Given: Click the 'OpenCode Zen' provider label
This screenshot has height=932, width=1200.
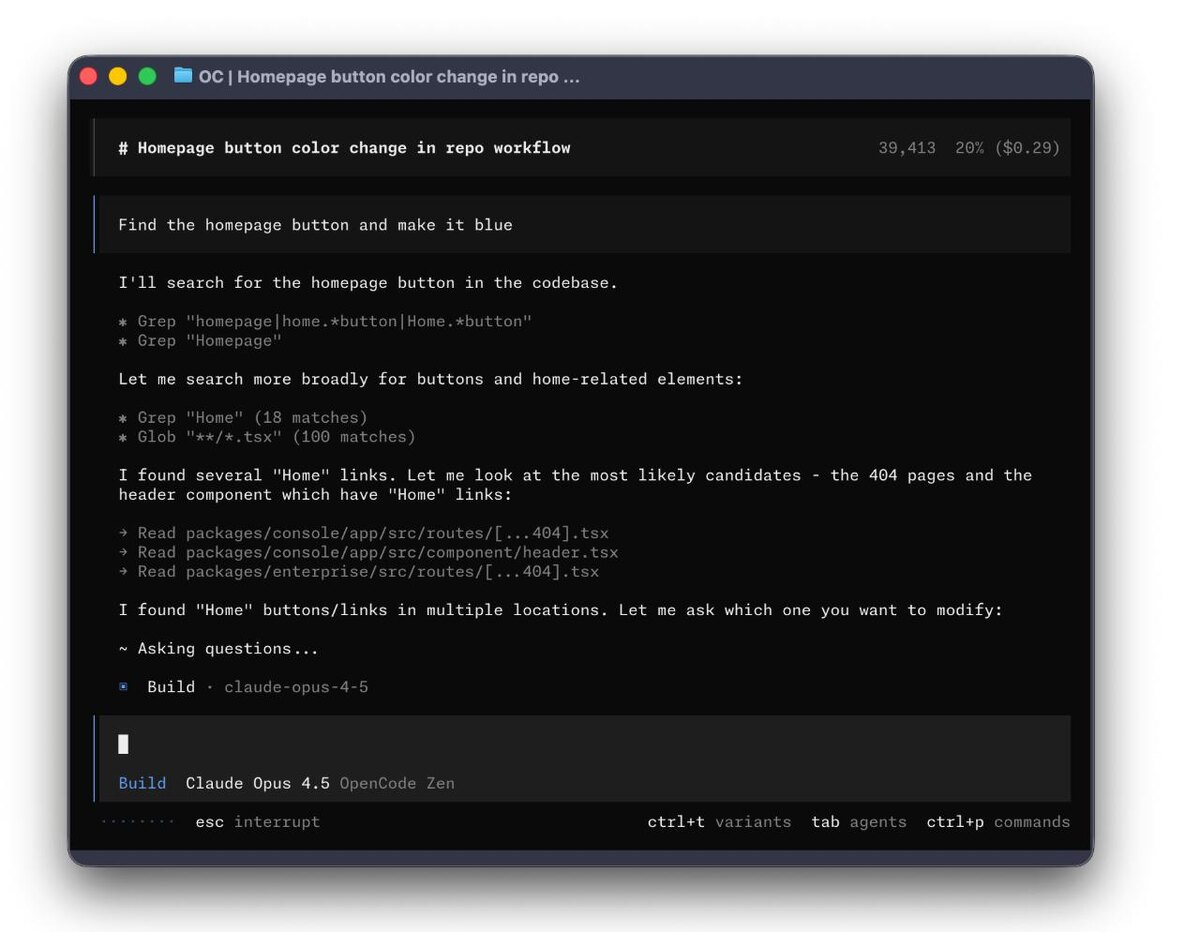Looking at the screenshot, I should (397, 783).
